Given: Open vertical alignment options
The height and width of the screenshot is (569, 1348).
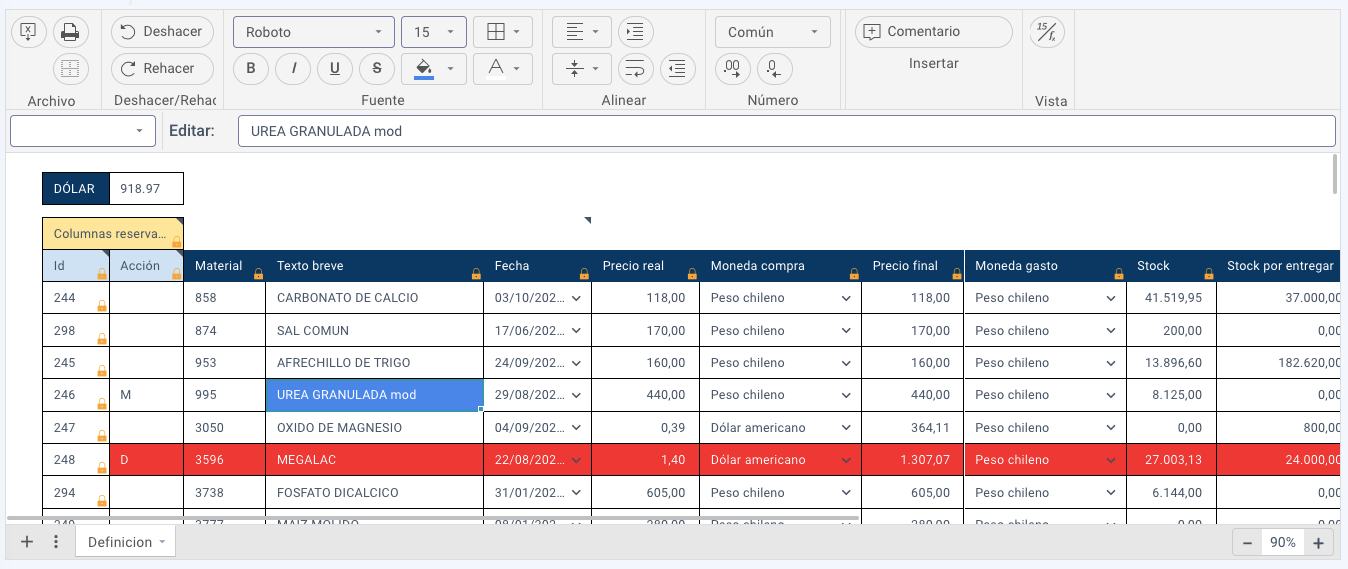Looking at the screenshot, I should tap(582, 69).
